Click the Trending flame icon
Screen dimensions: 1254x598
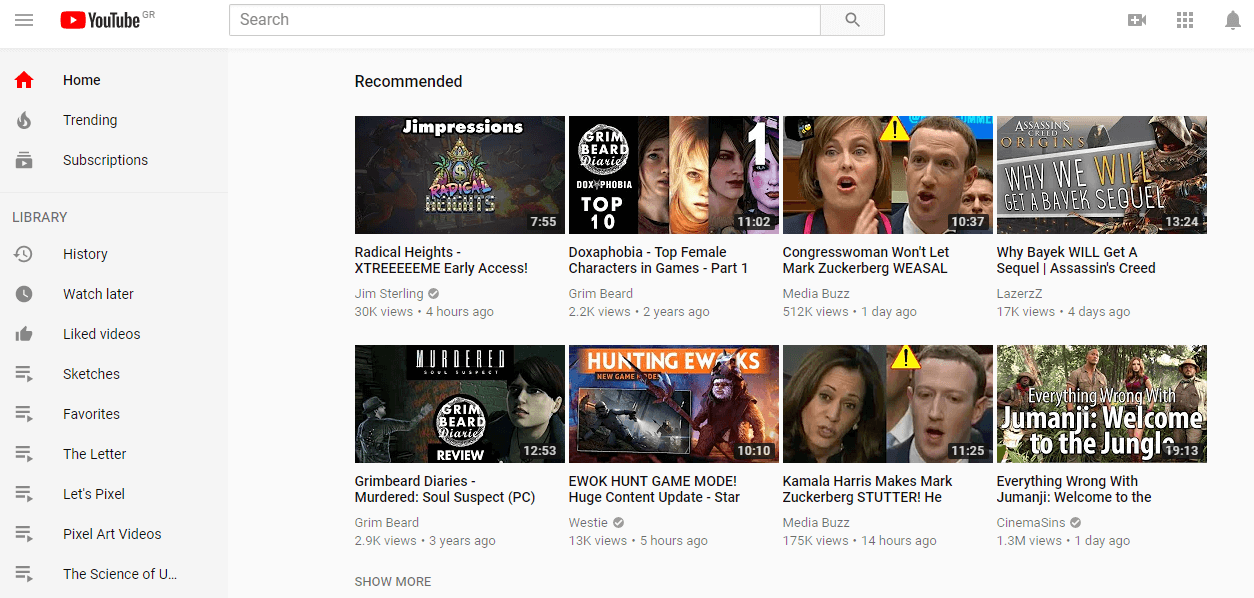pyautogui.click(x=24, y=120)
